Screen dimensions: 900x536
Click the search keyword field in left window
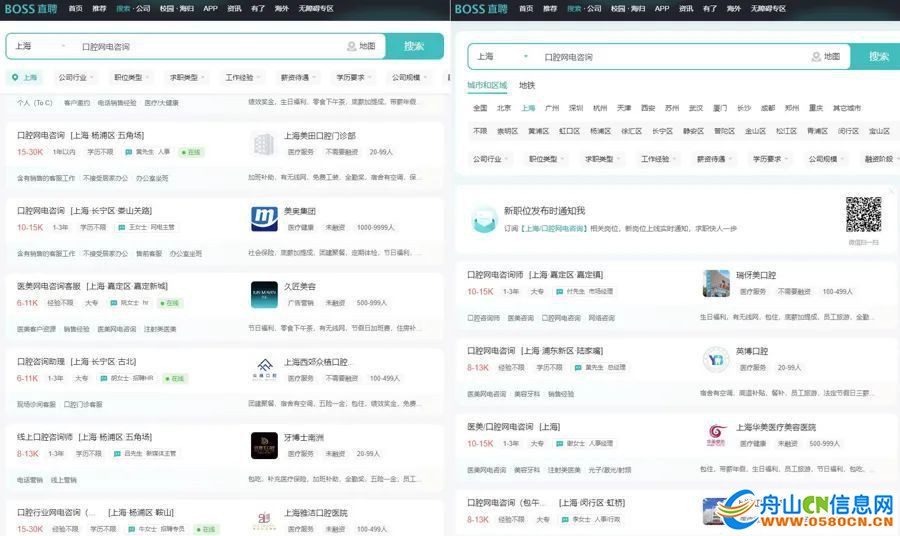click(x=200, y=46)
